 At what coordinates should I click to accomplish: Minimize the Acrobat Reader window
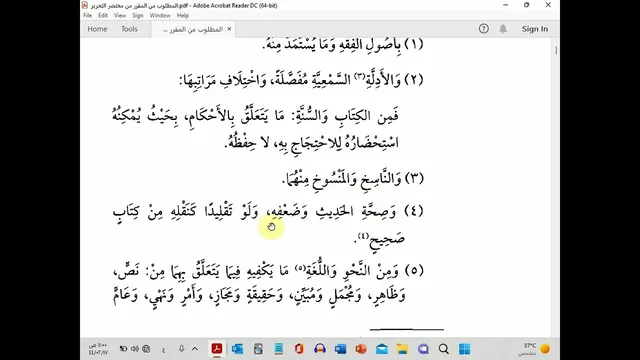coord(505,5)
